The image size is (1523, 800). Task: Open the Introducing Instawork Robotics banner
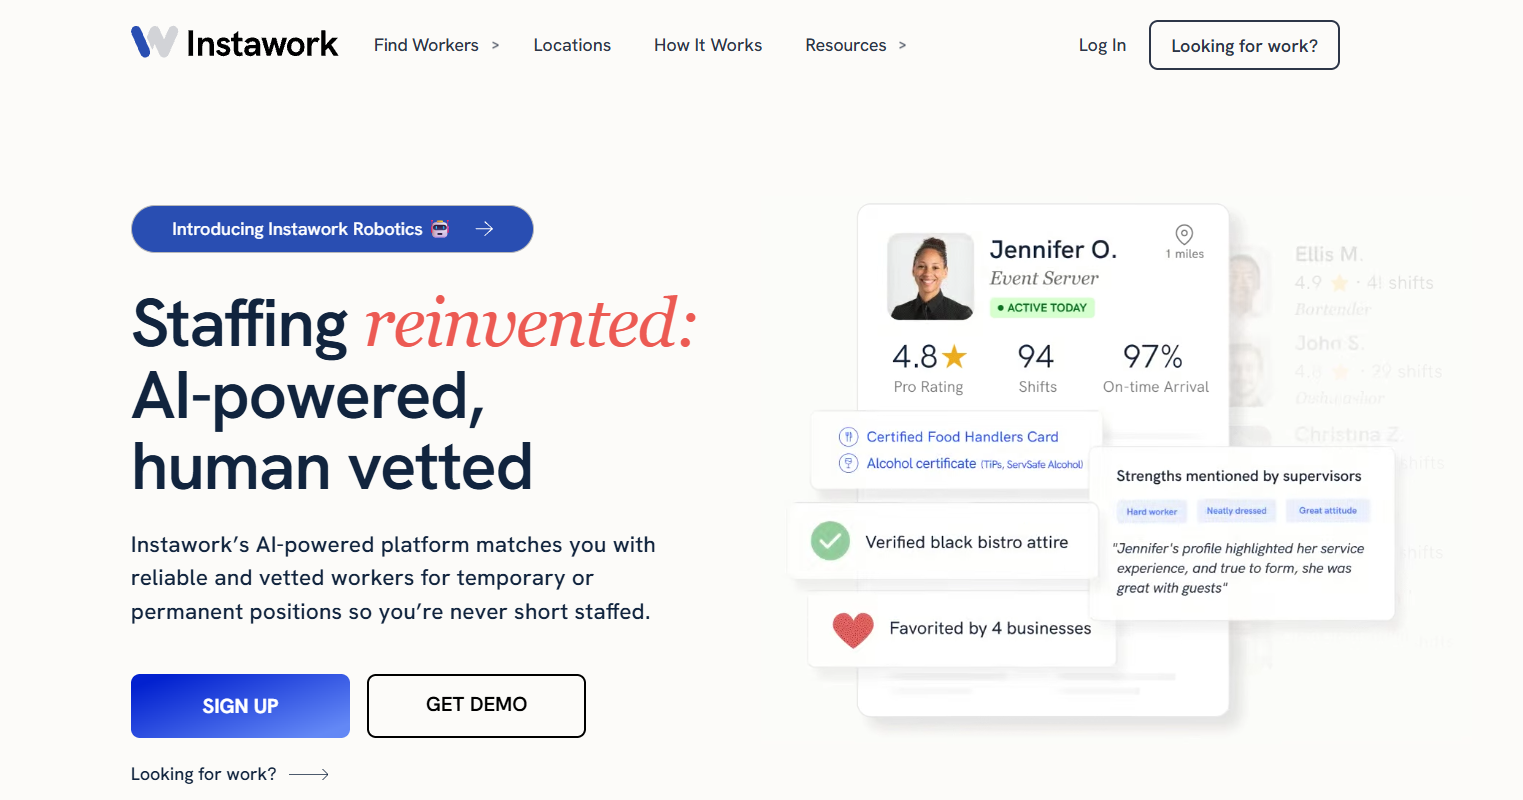pyautogui.click(x=332, y=229)
